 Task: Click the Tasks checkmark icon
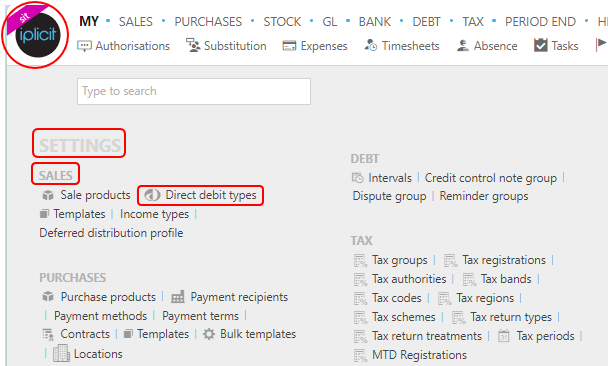[541, 45]
